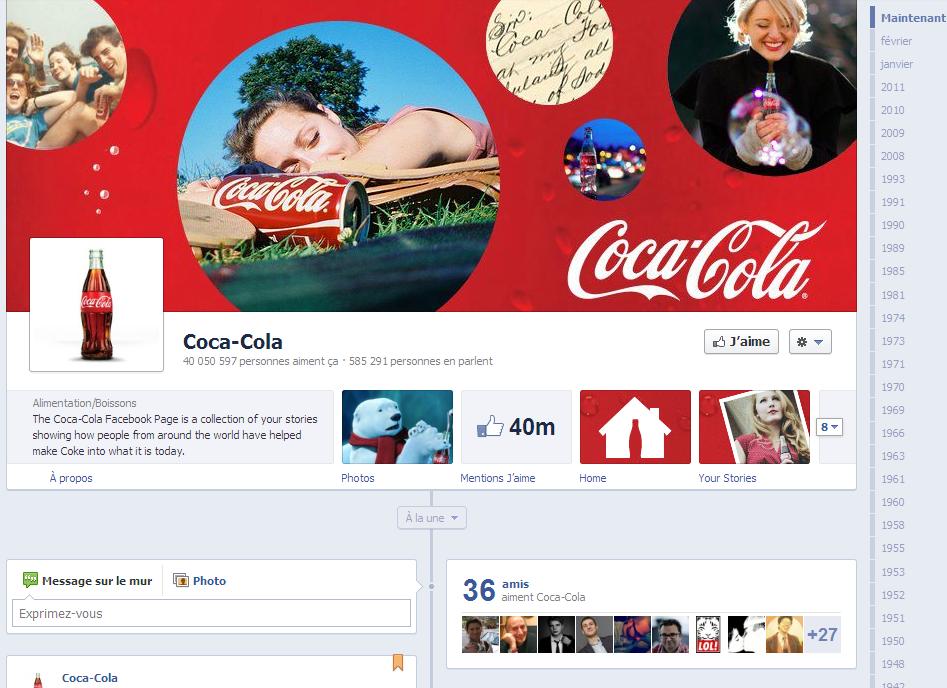Viewport: 947px width, 688px height.
Task: Open the Home house icon tile
Action: click(635, 427)
